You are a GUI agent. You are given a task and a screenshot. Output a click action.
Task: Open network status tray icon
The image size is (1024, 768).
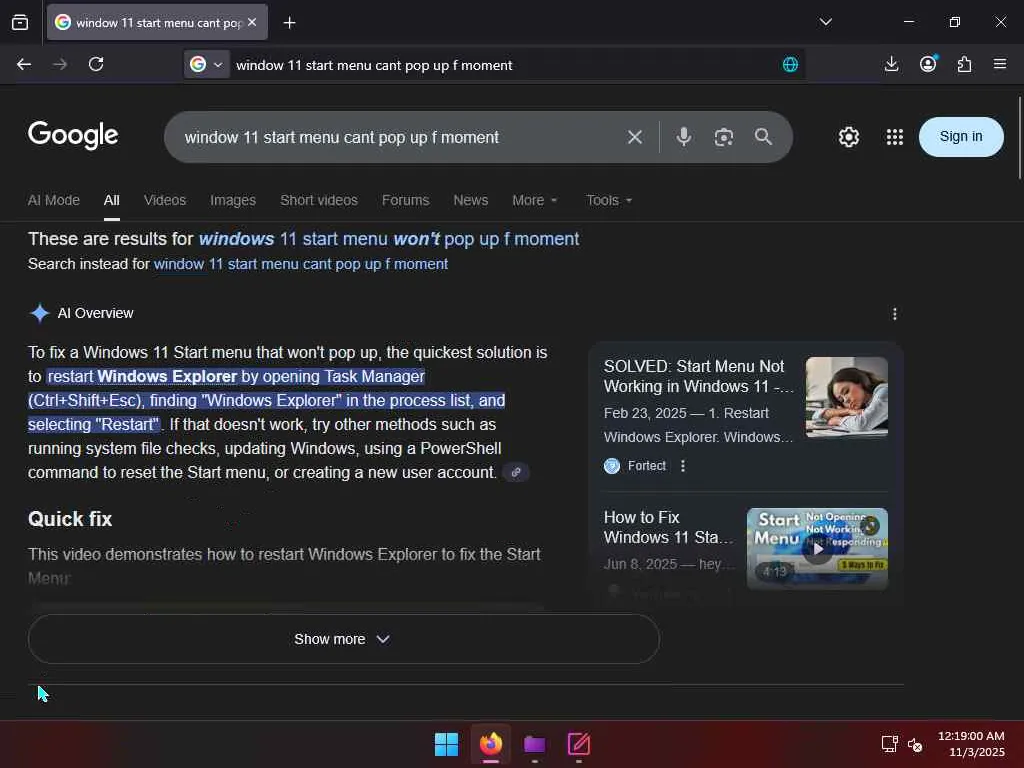889,744
